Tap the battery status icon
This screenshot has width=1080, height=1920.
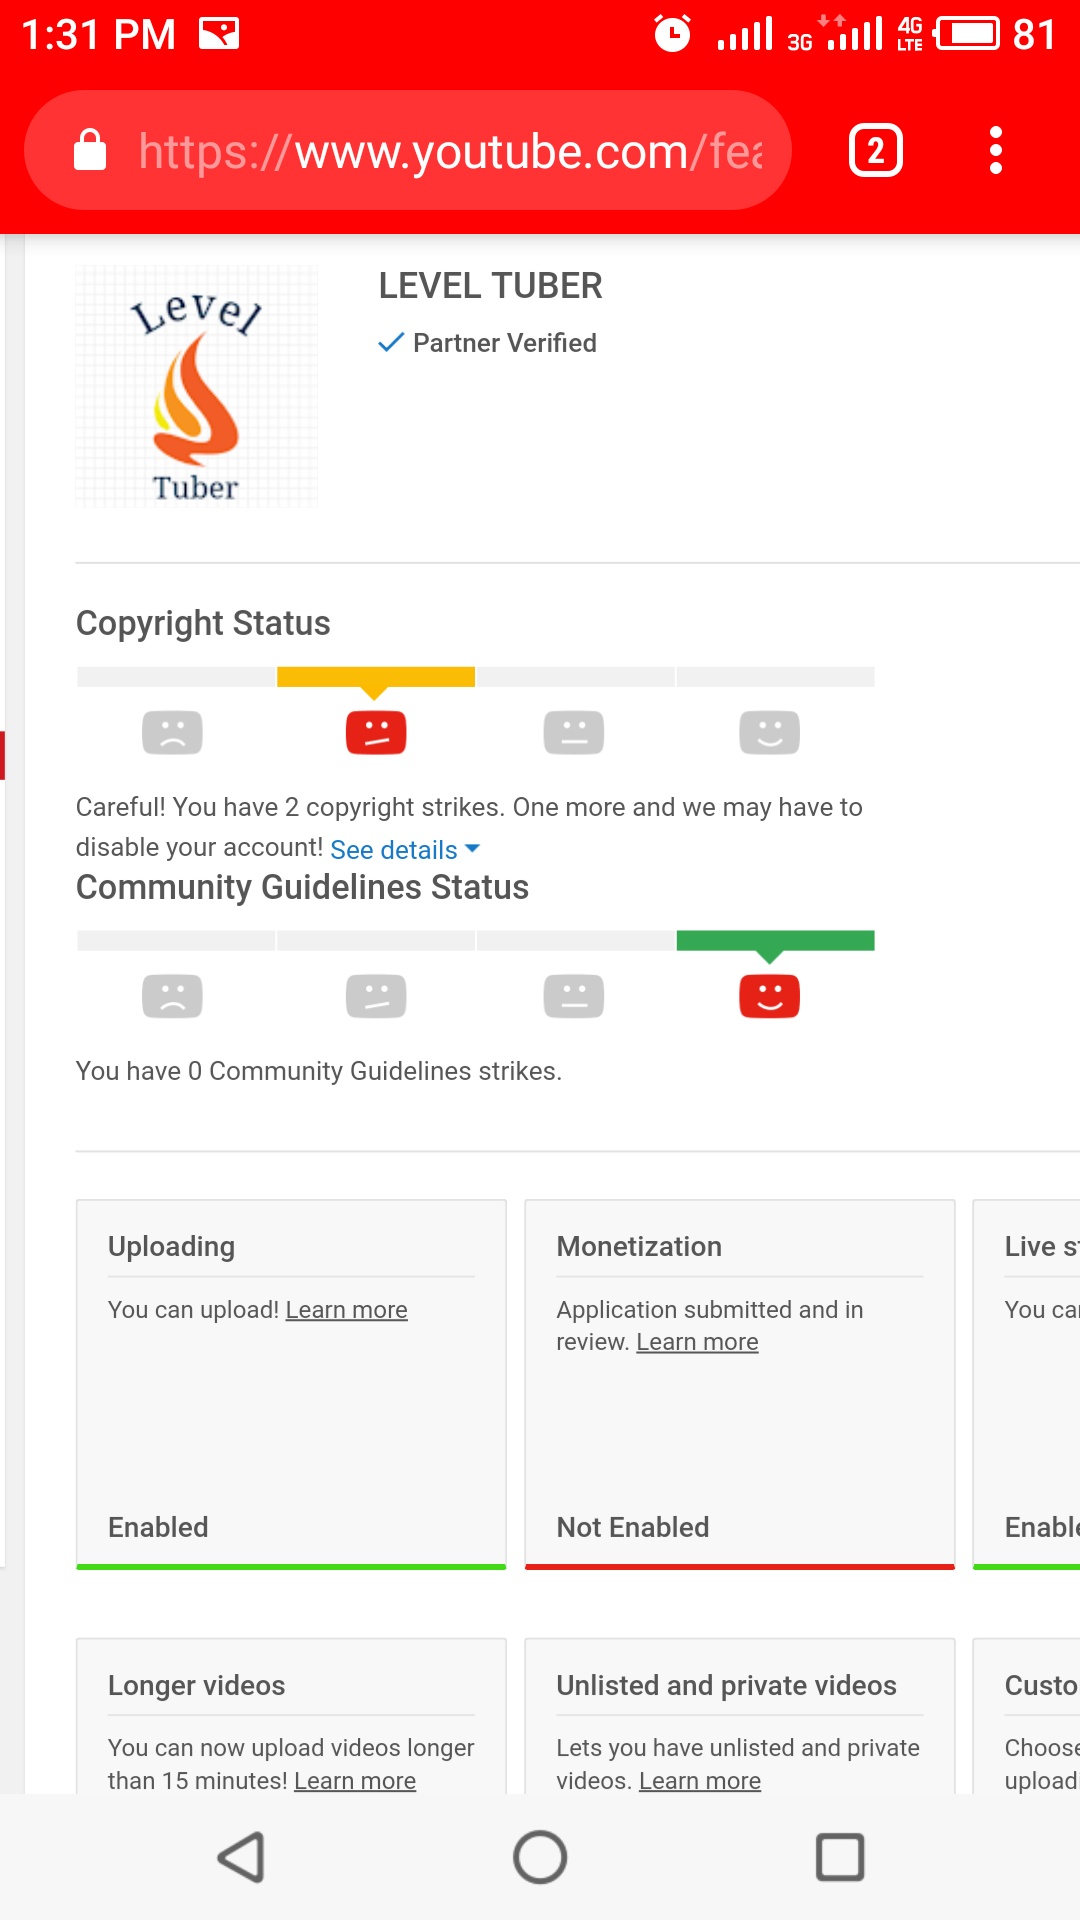(967, 34)
